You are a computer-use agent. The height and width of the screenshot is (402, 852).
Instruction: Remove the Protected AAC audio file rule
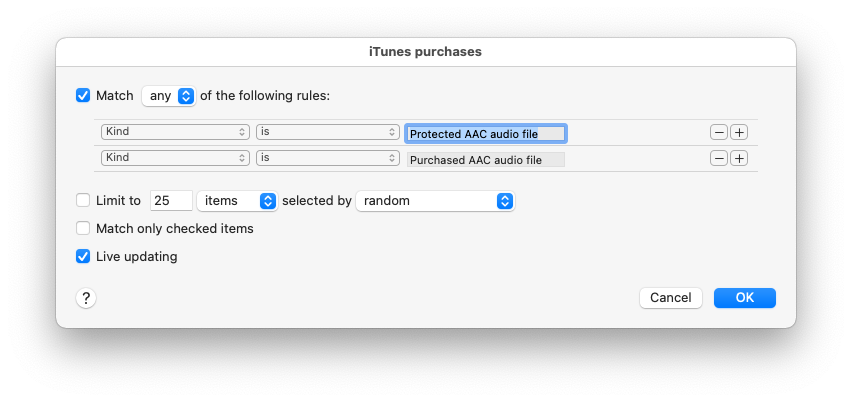(718, 132)
